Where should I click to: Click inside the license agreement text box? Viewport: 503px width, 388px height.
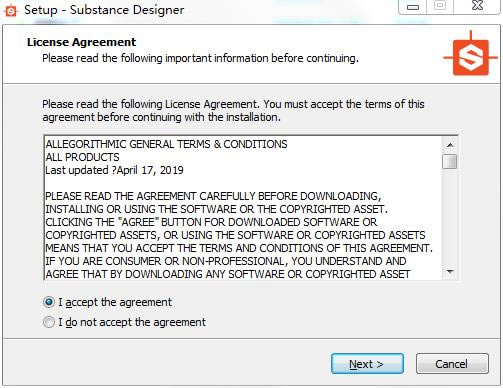[x=243, y=208]
